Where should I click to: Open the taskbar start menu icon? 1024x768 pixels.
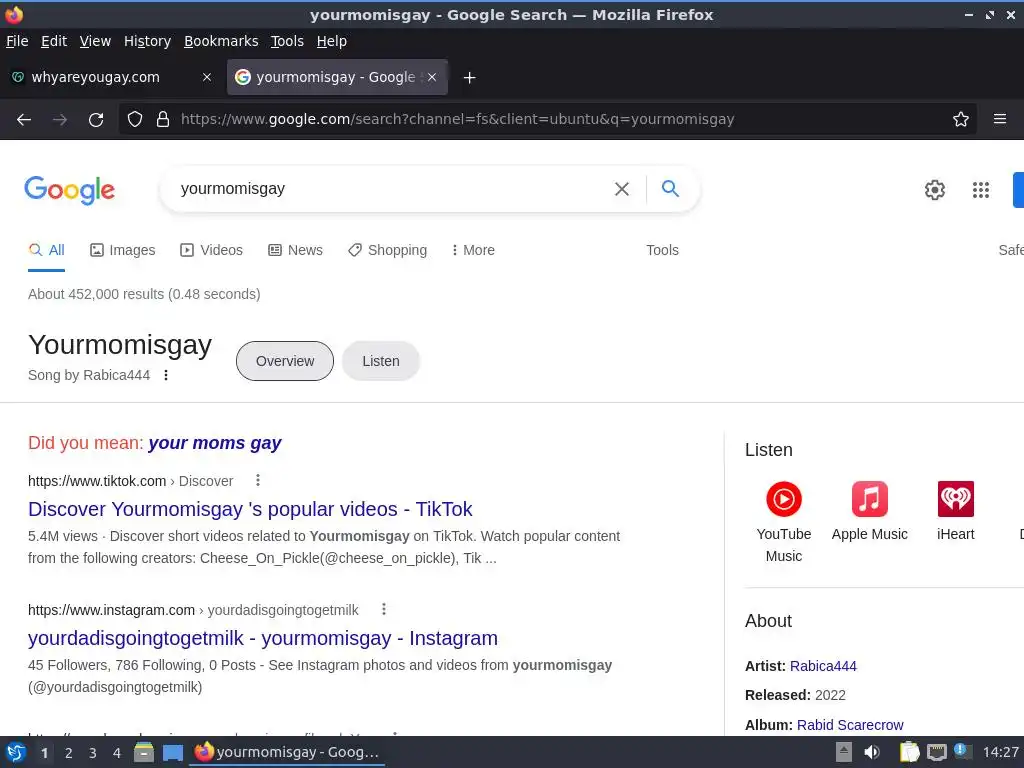click(16, 753)
